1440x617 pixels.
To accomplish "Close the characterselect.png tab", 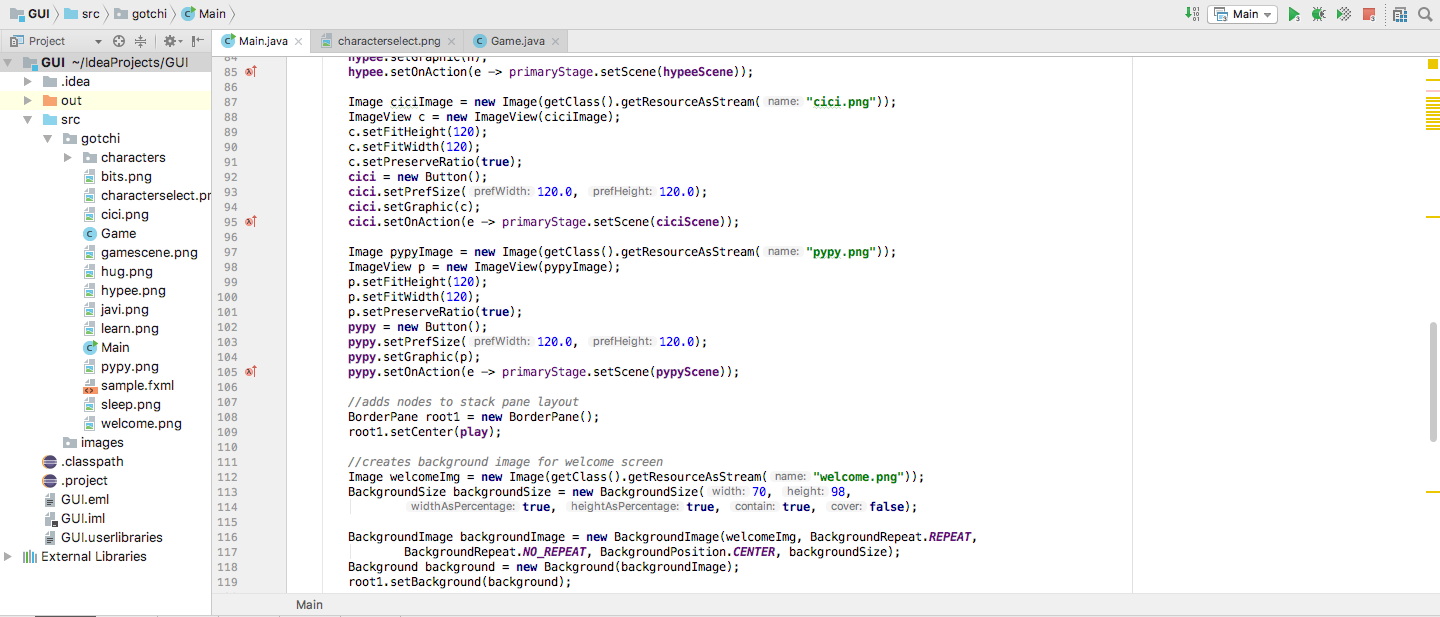I will (451, 41).
